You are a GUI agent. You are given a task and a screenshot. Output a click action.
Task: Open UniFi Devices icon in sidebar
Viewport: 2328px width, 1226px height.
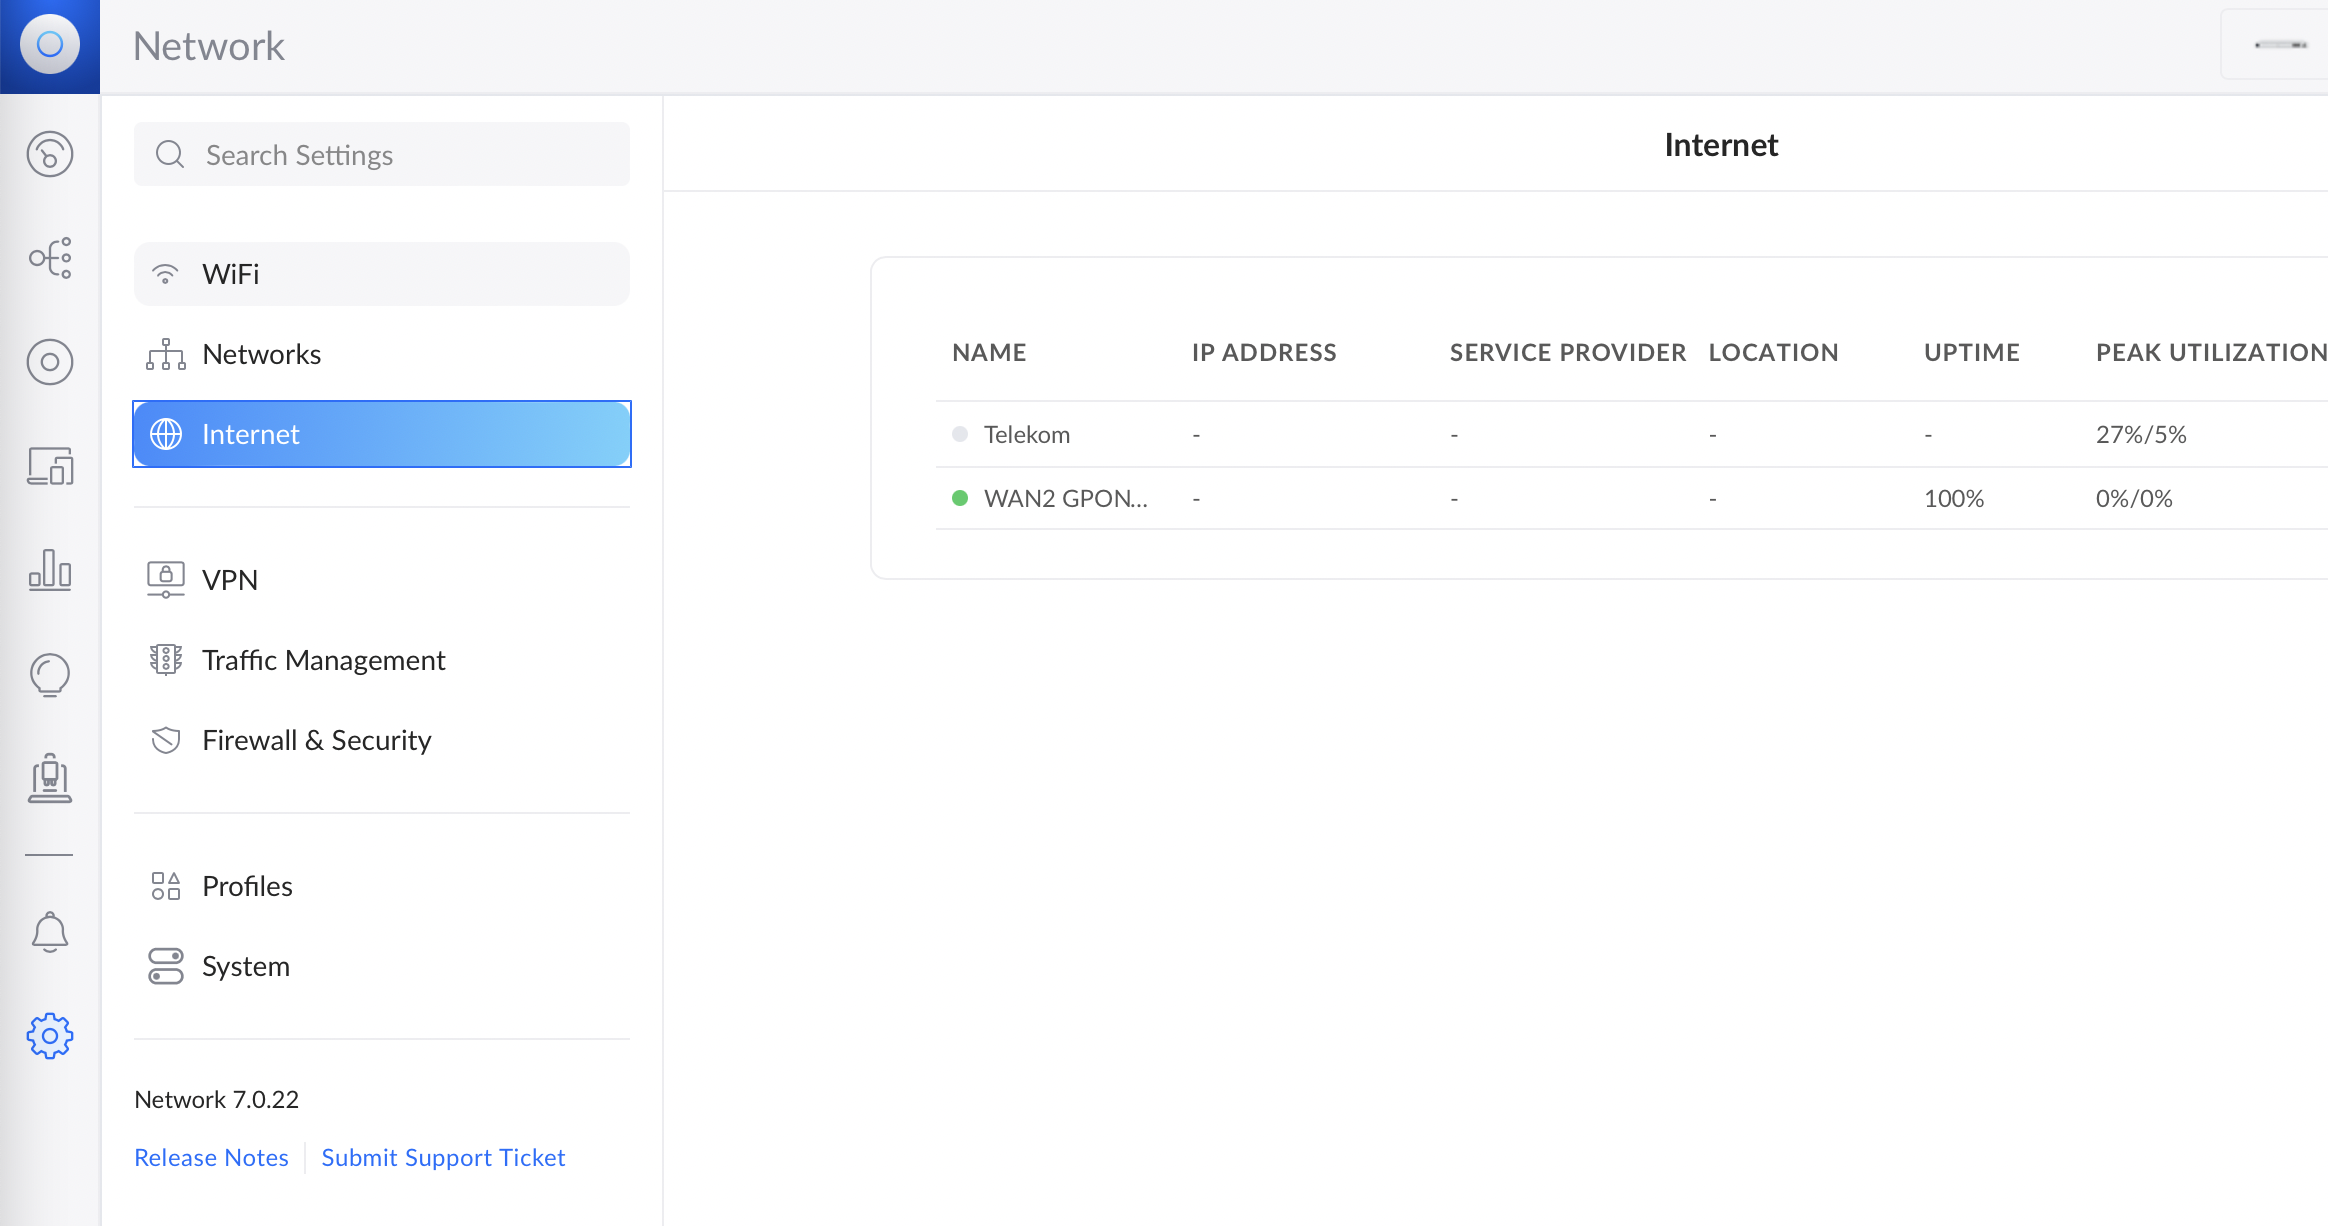pyautogui.click(x=50, y=362)
